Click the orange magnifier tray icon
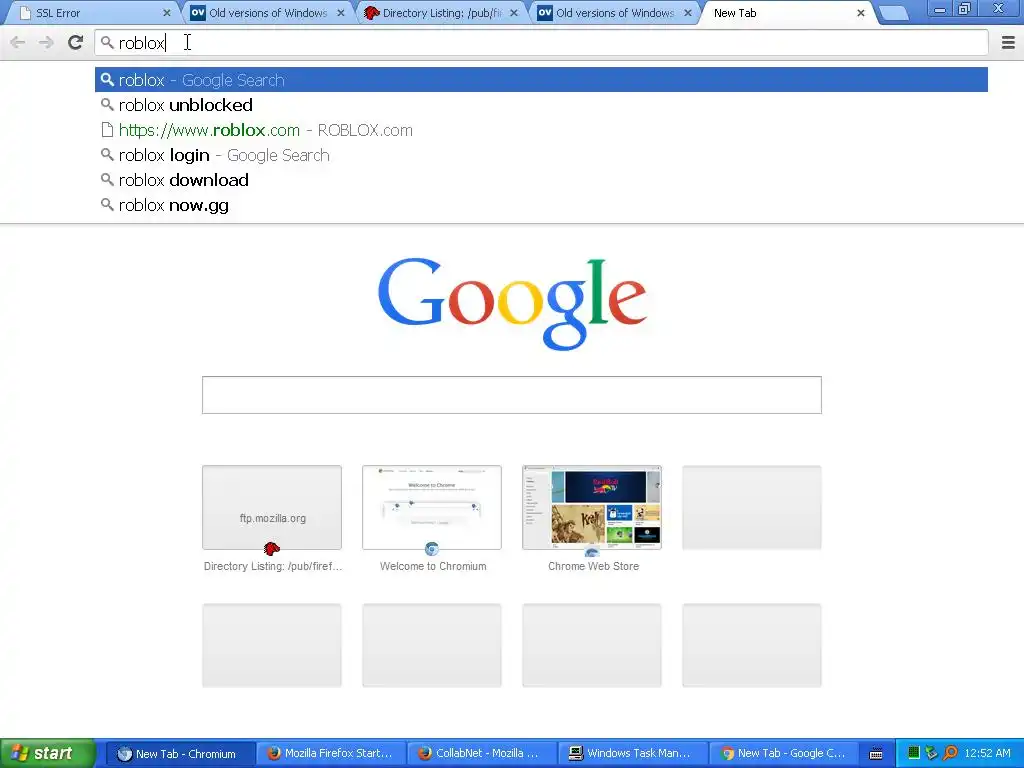The image size is (1024, 768). (950, 754)
